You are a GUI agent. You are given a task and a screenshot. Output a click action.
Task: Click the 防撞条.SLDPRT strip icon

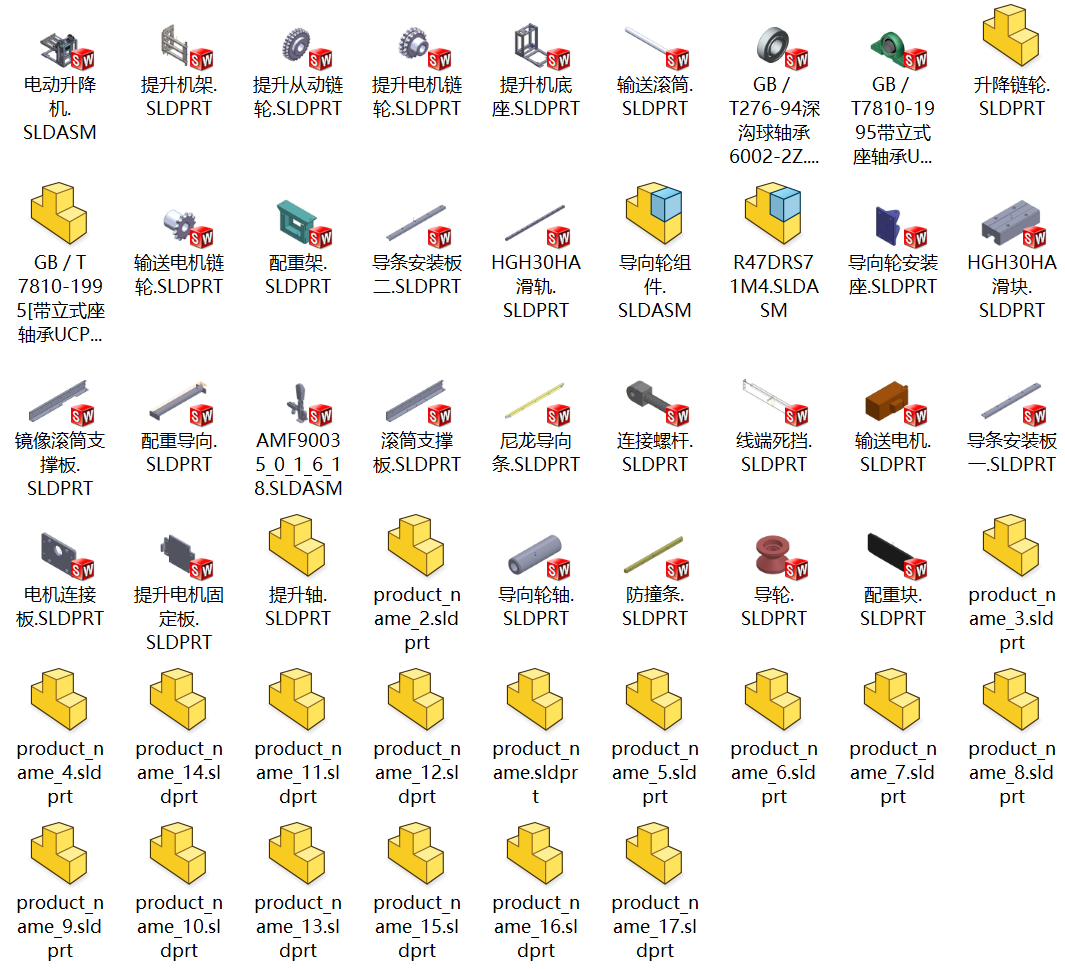coord(656,557)
